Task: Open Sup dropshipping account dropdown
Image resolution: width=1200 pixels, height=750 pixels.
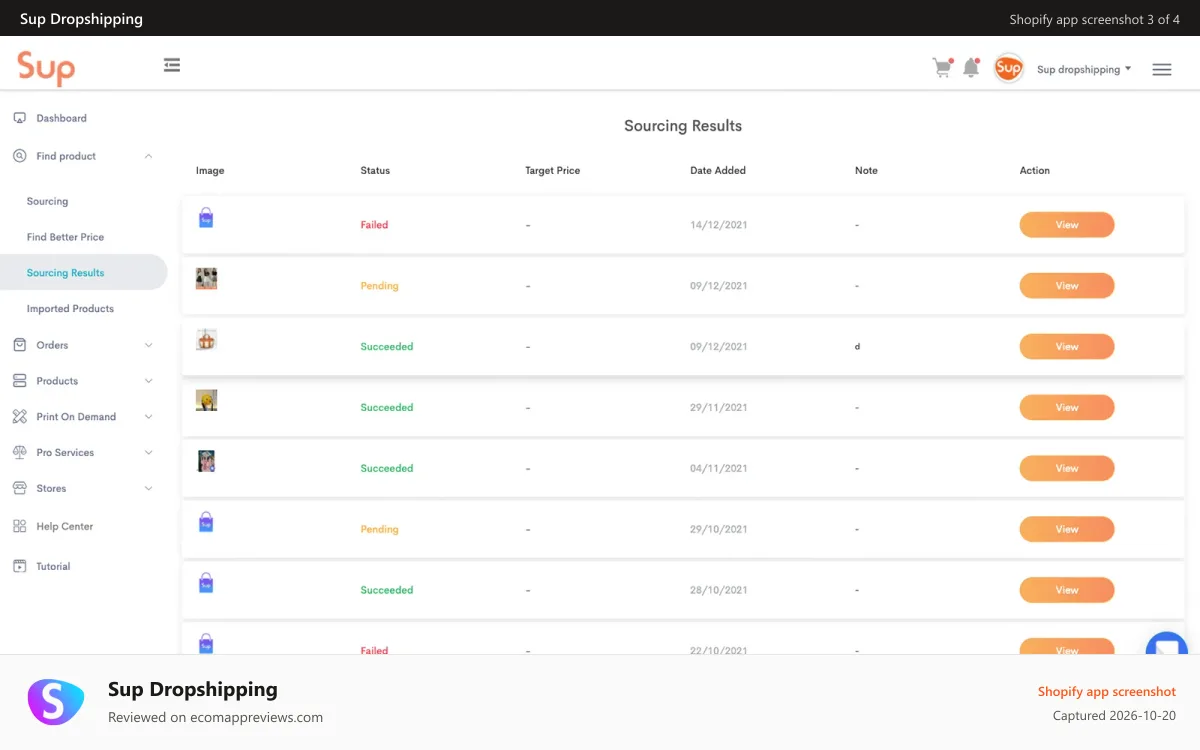Action: click(x=1084, y=70)
